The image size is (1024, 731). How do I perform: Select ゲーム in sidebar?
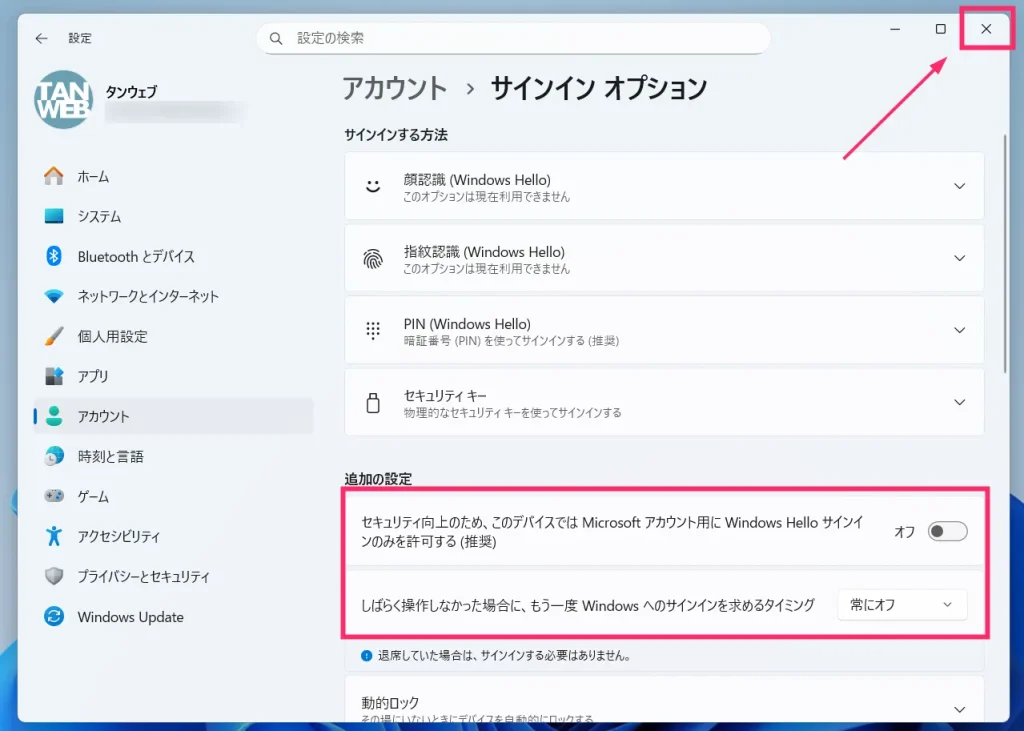[x=173, y=496]
